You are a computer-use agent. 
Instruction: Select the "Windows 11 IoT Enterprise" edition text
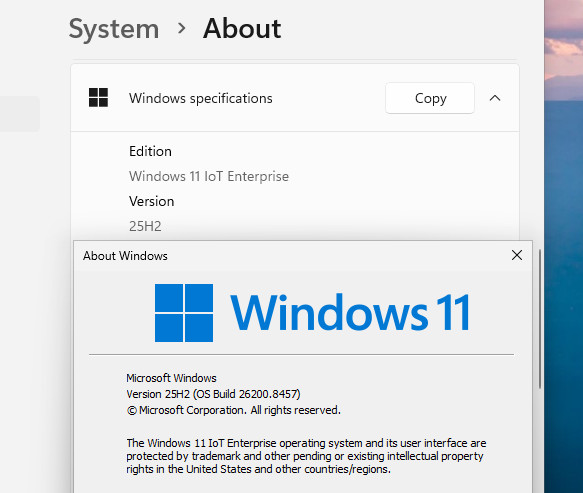209,176
